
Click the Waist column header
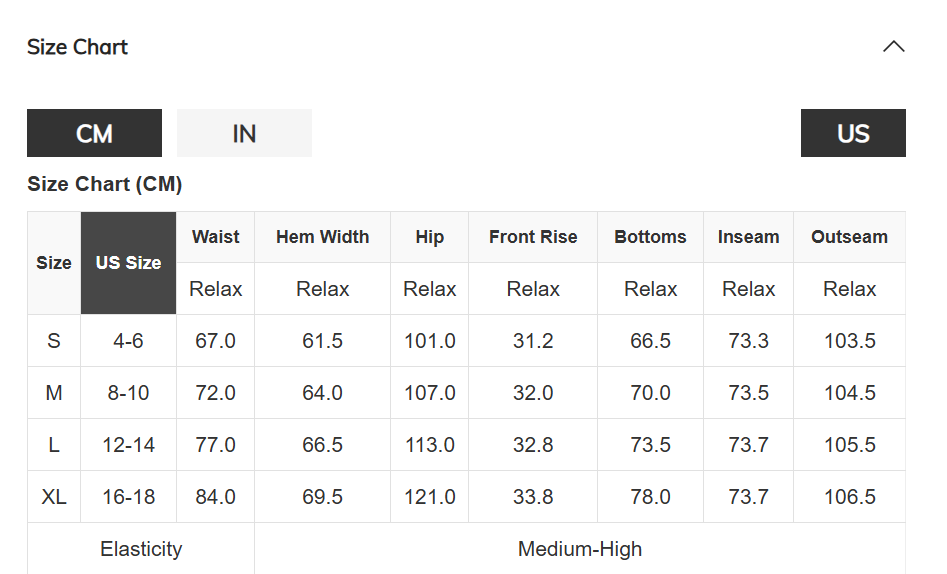coord(216,237)
